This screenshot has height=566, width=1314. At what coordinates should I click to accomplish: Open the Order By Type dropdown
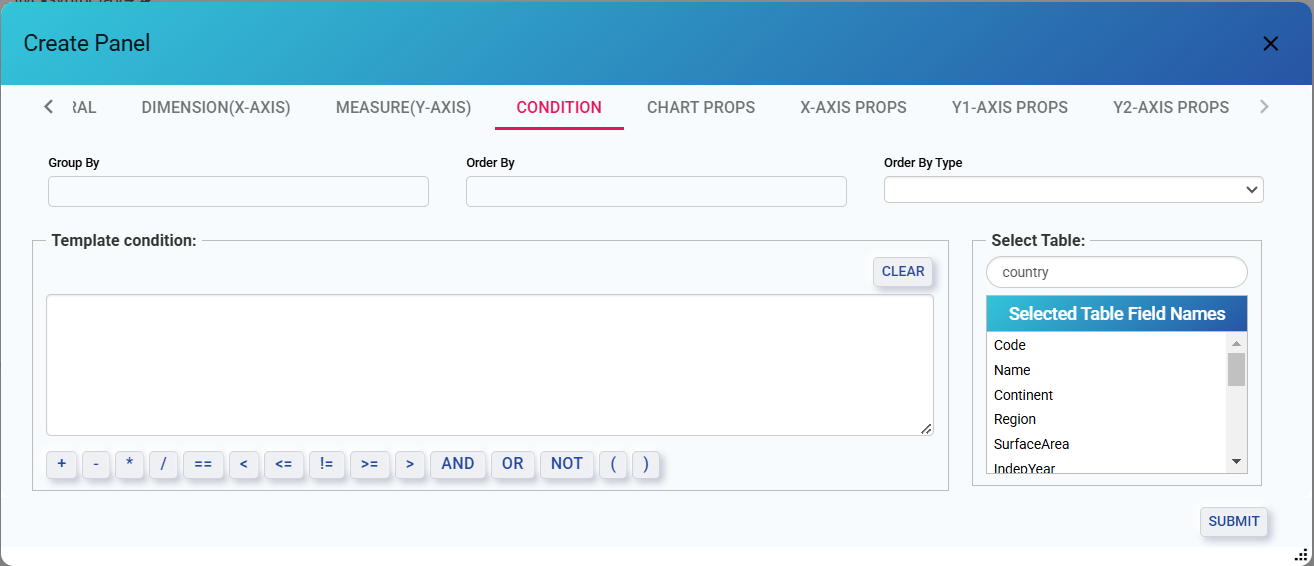(x=1073, y=190)
